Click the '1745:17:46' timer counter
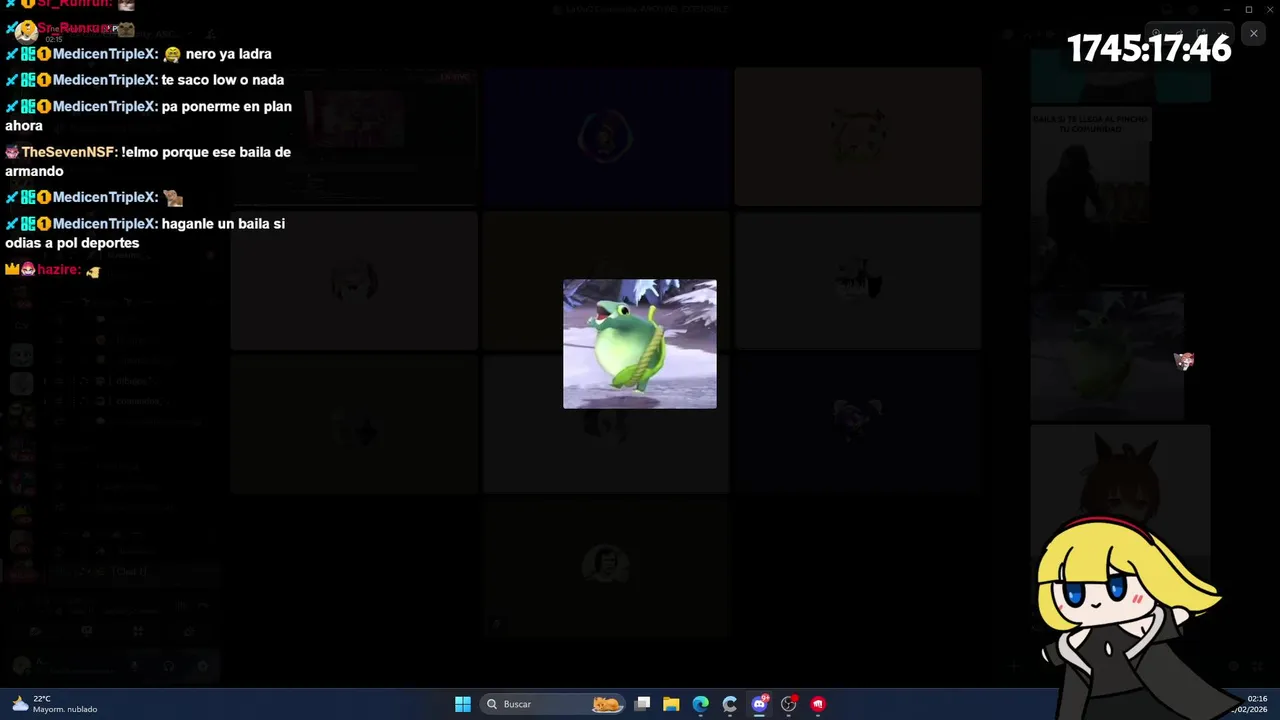The height and width of the screenshot is (720, 1280). point(1149,49)
